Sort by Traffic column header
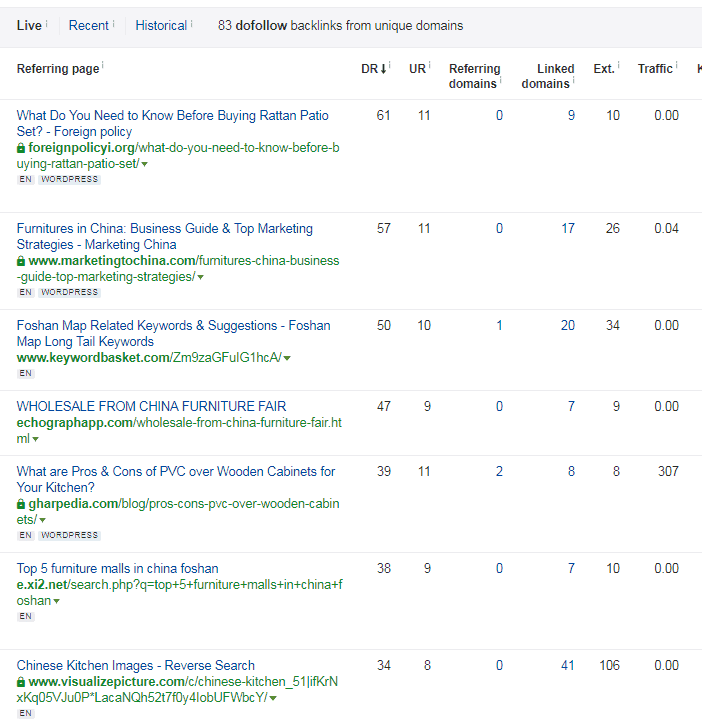702x721 pixels. tap(655, 69)
